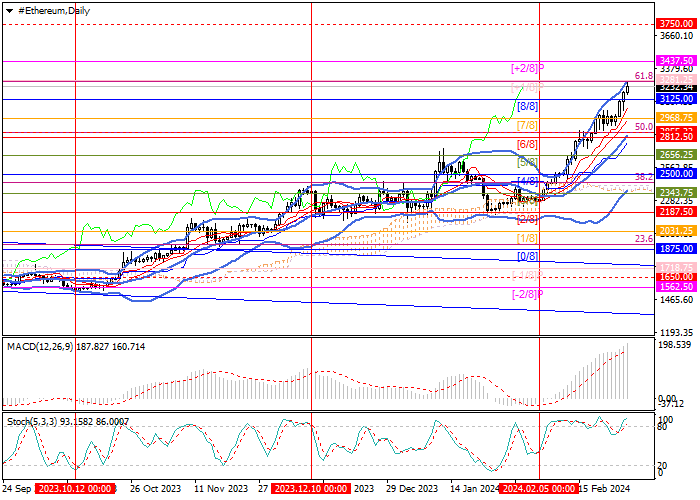Click the [0/8] Murrey level label
700x500 pixels.
click(528, 257)
